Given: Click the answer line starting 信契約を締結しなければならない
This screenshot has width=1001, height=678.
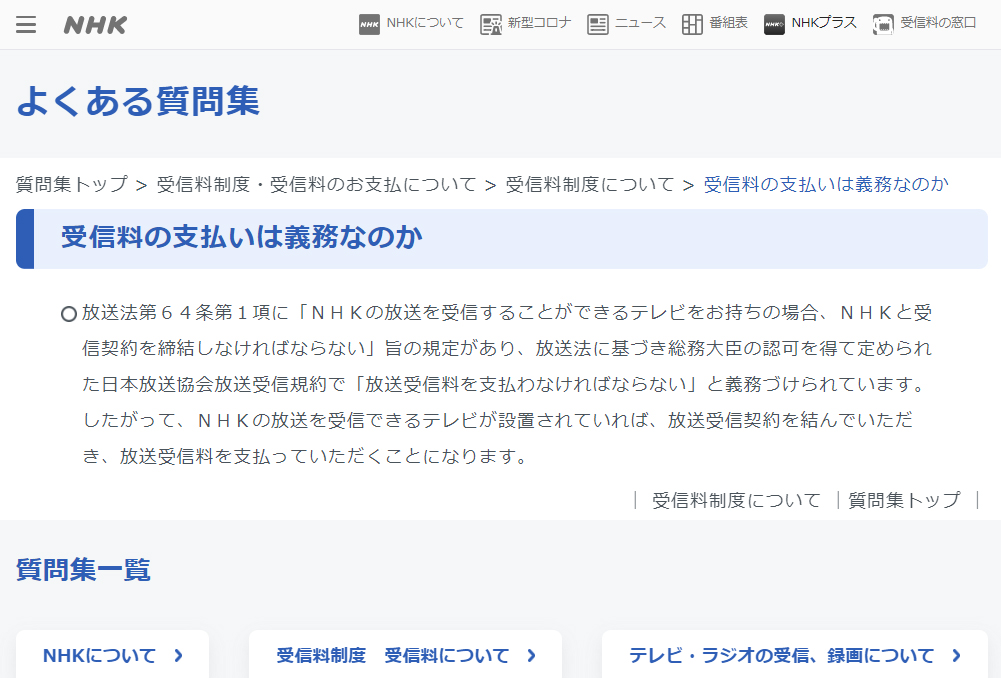Looking at the screenshot, I should tap(507, 349).
